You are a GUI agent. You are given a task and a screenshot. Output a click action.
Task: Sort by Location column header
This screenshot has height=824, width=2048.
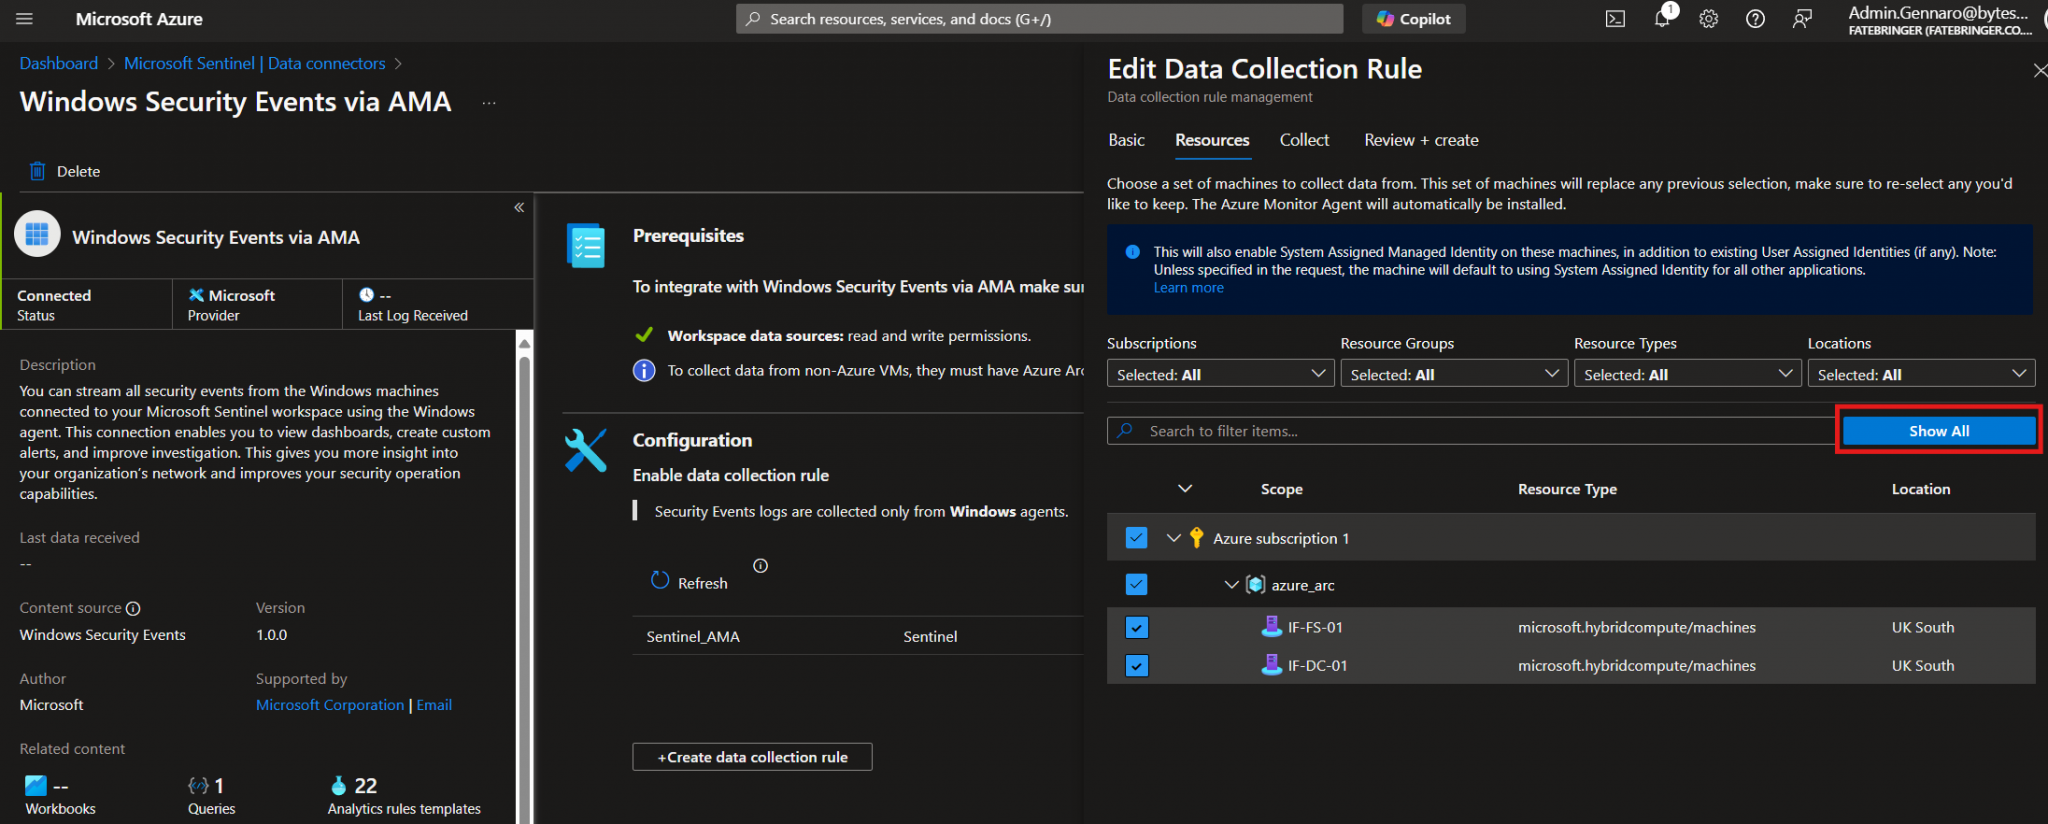click(x=1920, y=489)
